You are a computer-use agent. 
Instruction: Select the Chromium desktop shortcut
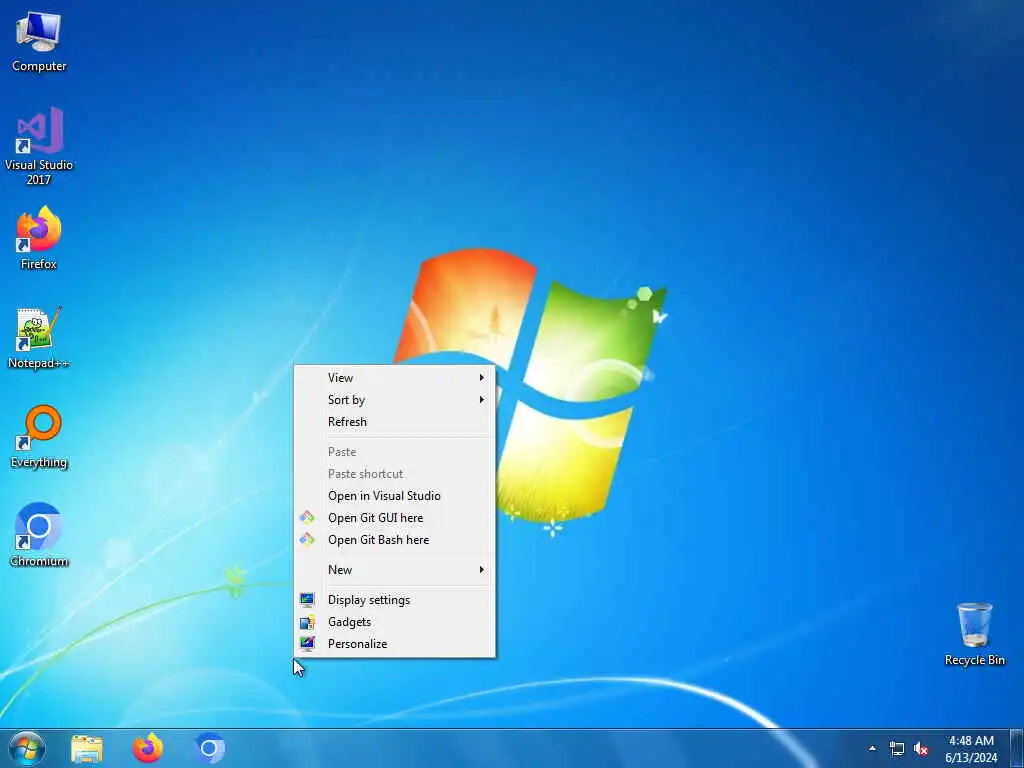click(39, 535)
